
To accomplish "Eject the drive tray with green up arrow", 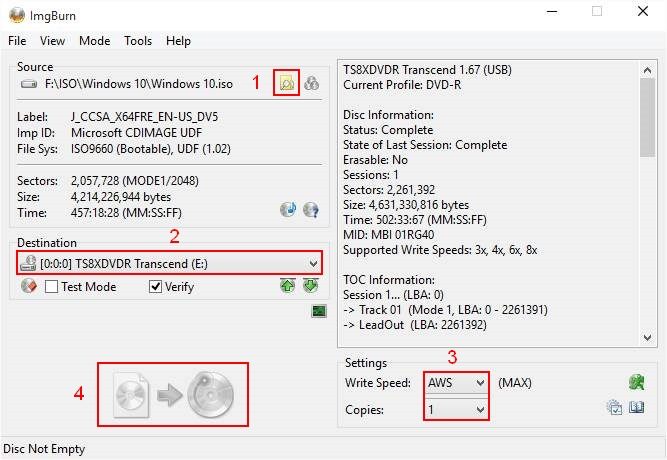I will (288, 286).
